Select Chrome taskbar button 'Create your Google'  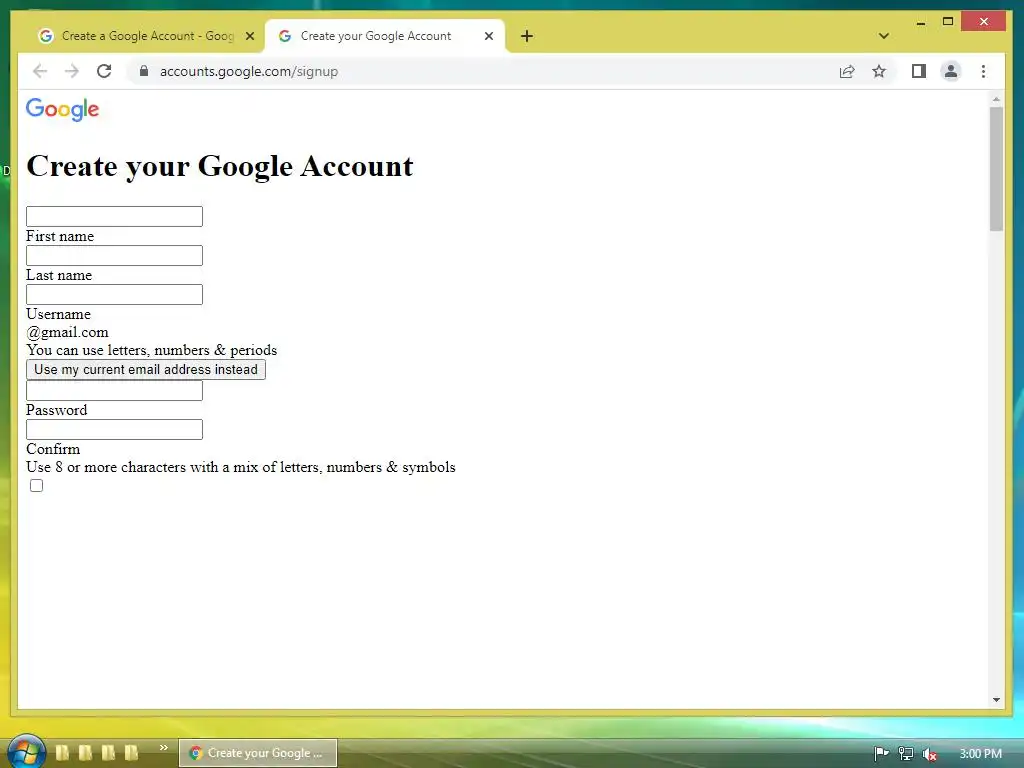pos(258,753)
